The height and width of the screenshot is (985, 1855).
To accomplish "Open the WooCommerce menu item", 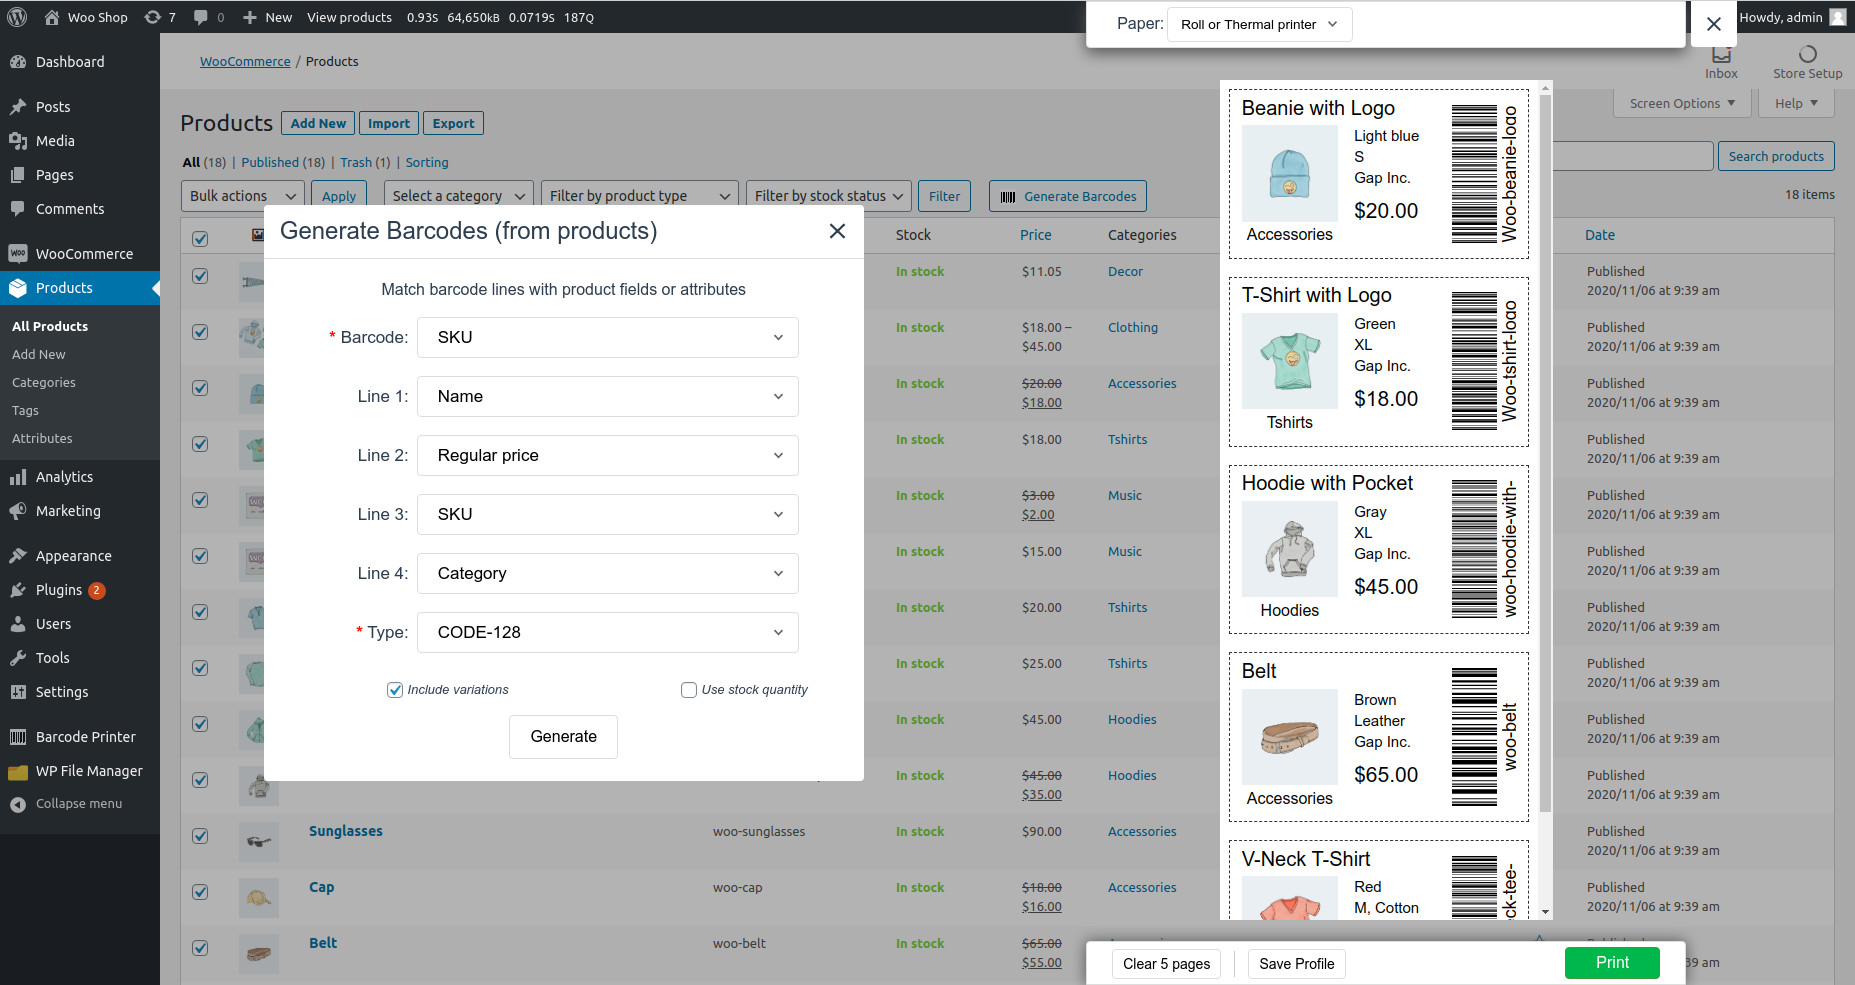I will click(84, 254).
